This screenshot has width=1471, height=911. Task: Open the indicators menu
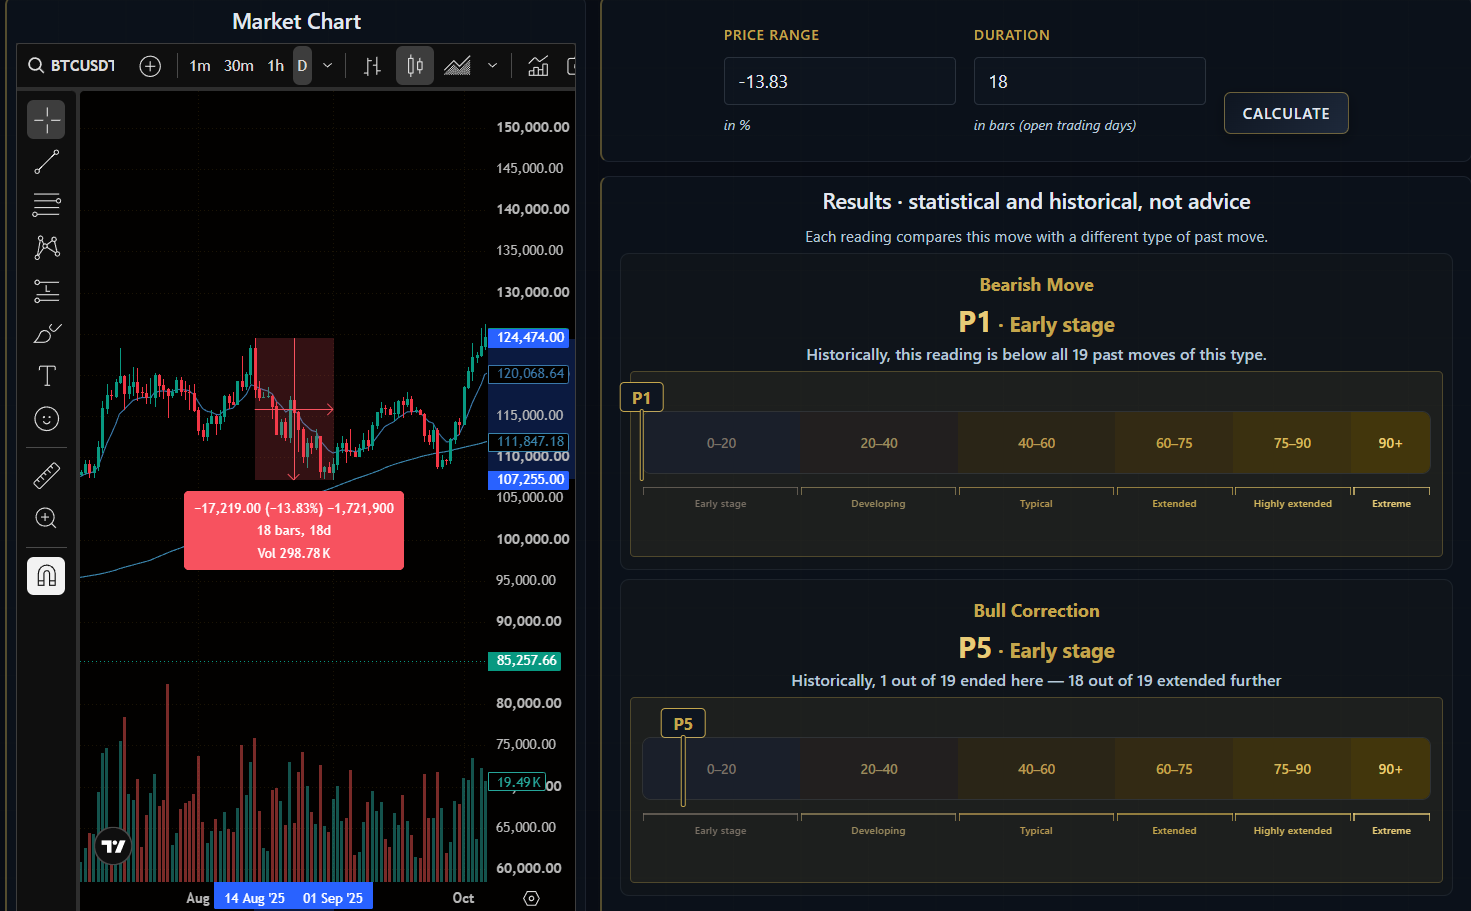coord(538,66)
